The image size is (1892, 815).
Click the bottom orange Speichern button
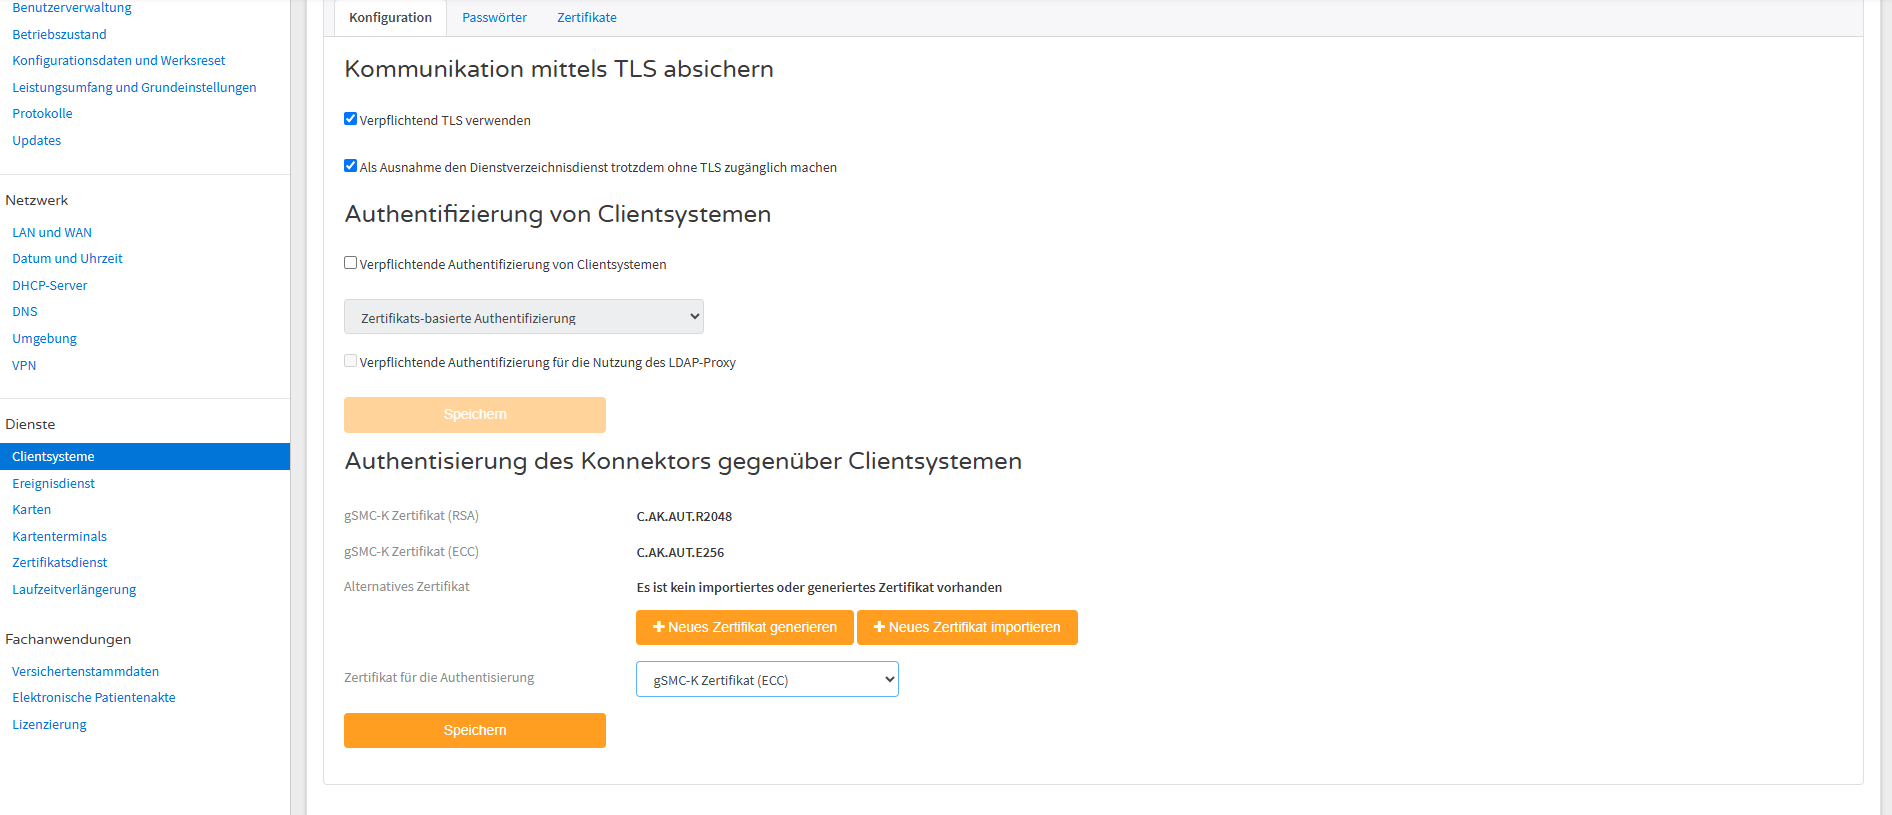475,730
